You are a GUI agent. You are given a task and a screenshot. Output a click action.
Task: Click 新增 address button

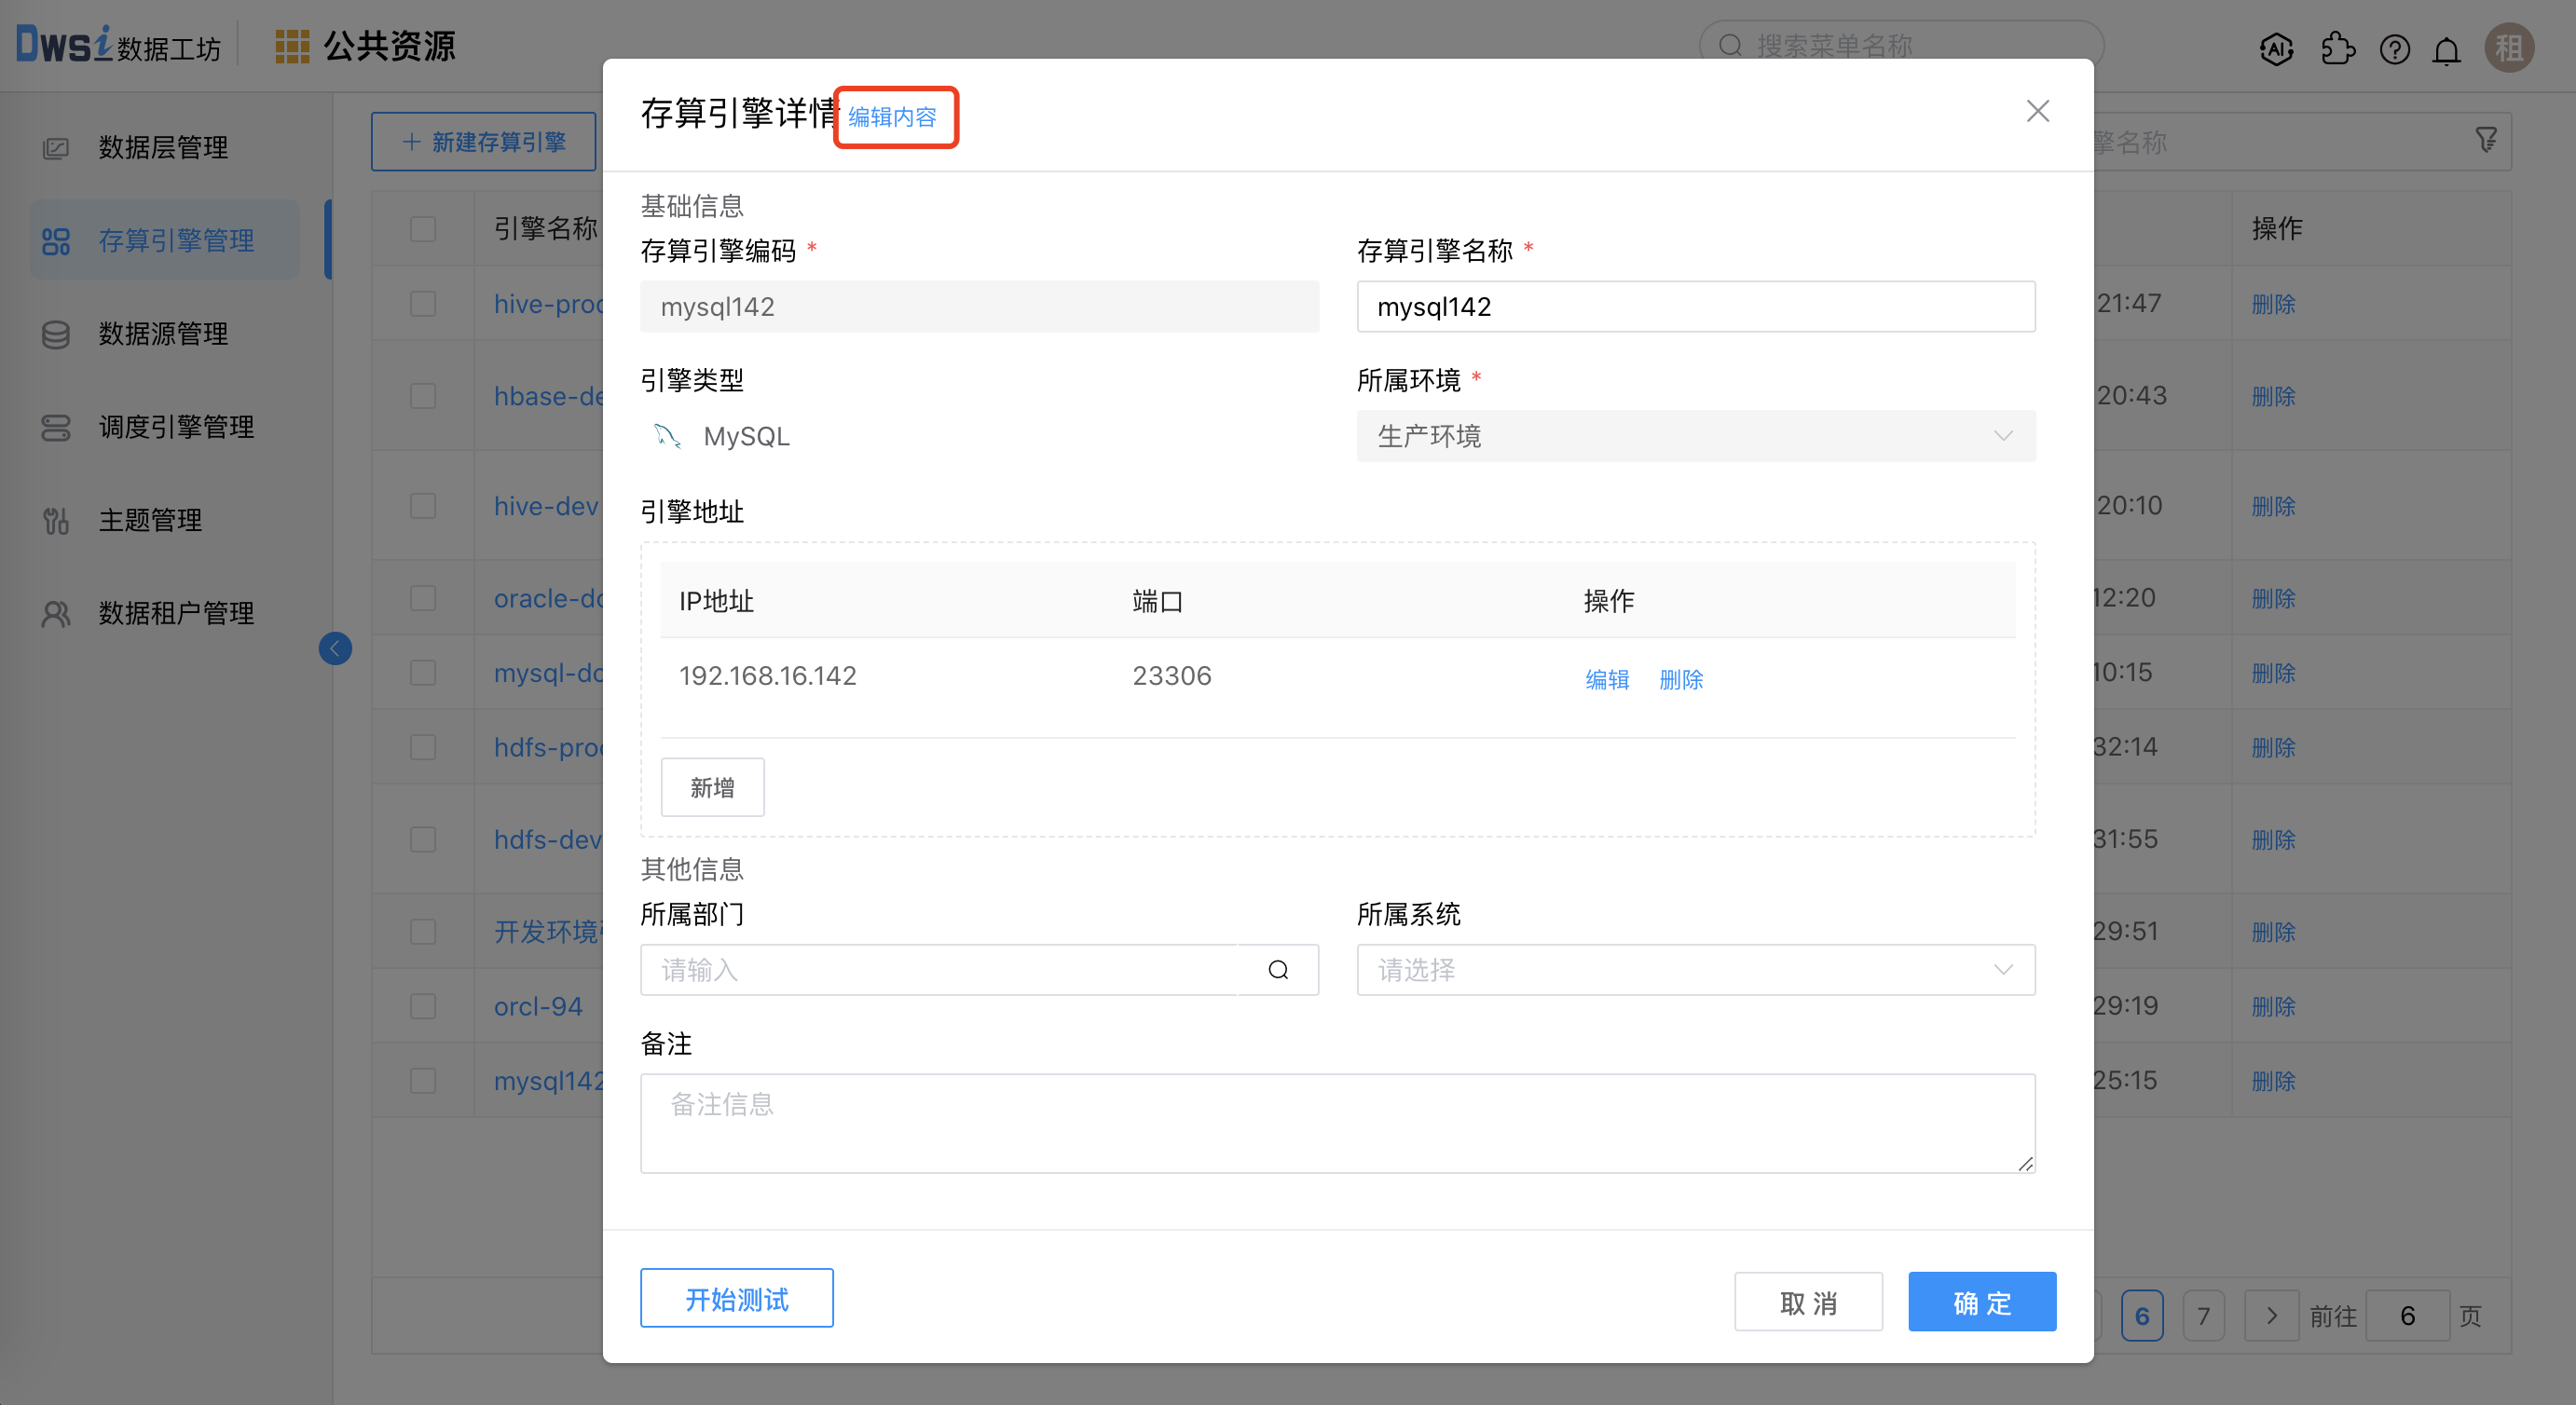(x=712, y=787)
